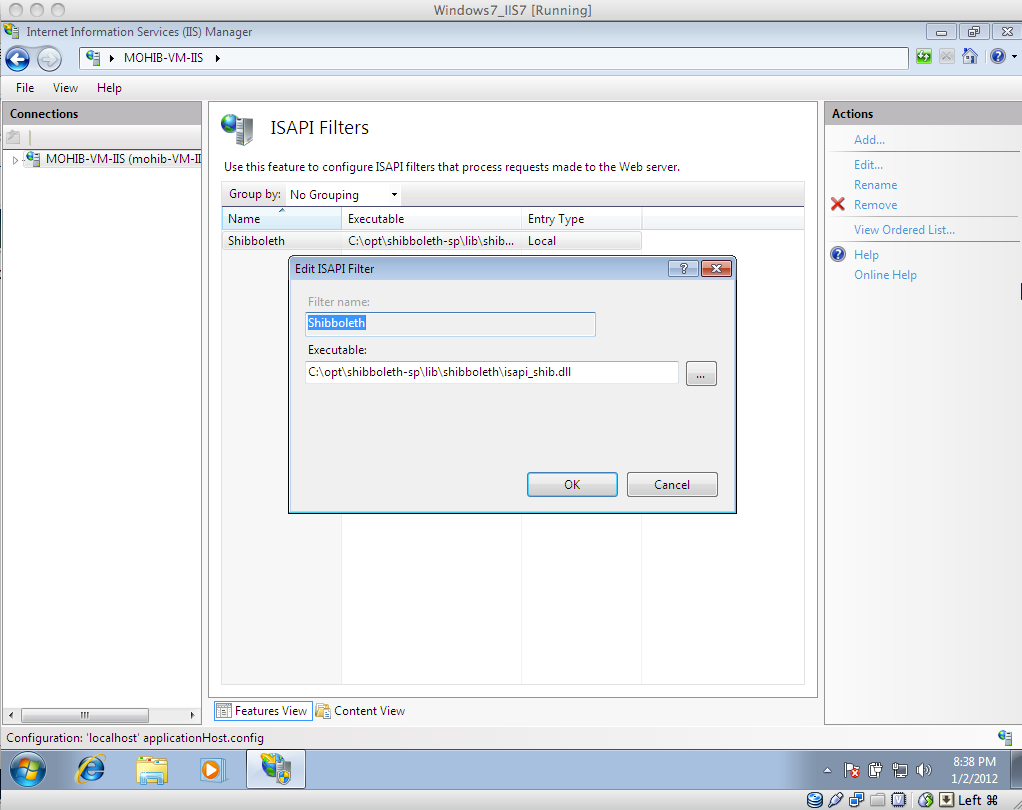Viewport: 1022px width, 810px height.
Task: Open the Group by No Grouping dropdown
Action: click(x=343, y=195)
